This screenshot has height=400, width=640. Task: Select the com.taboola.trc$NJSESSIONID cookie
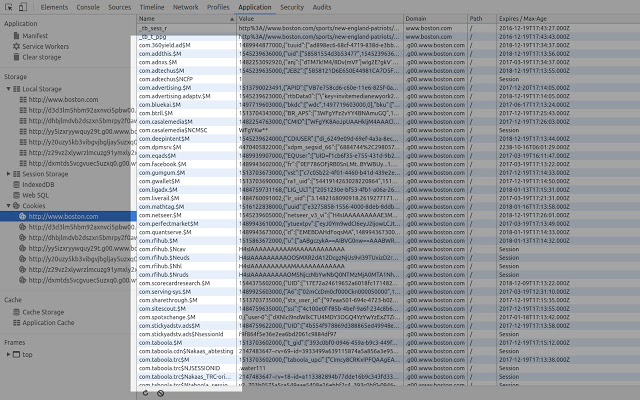pos(179,368)
